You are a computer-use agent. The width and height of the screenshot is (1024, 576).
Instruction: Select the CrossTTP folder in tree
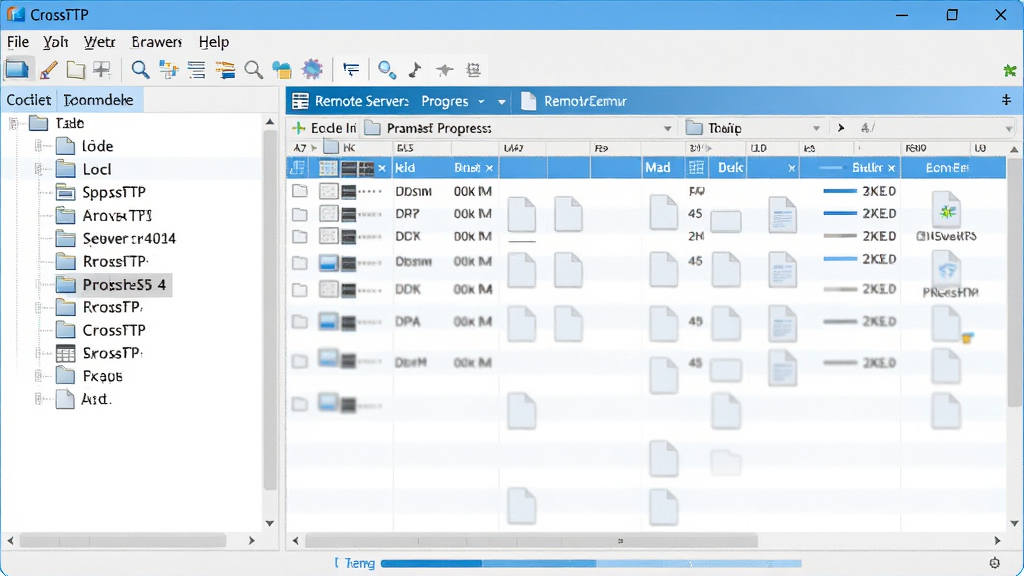tap(101, 330)
